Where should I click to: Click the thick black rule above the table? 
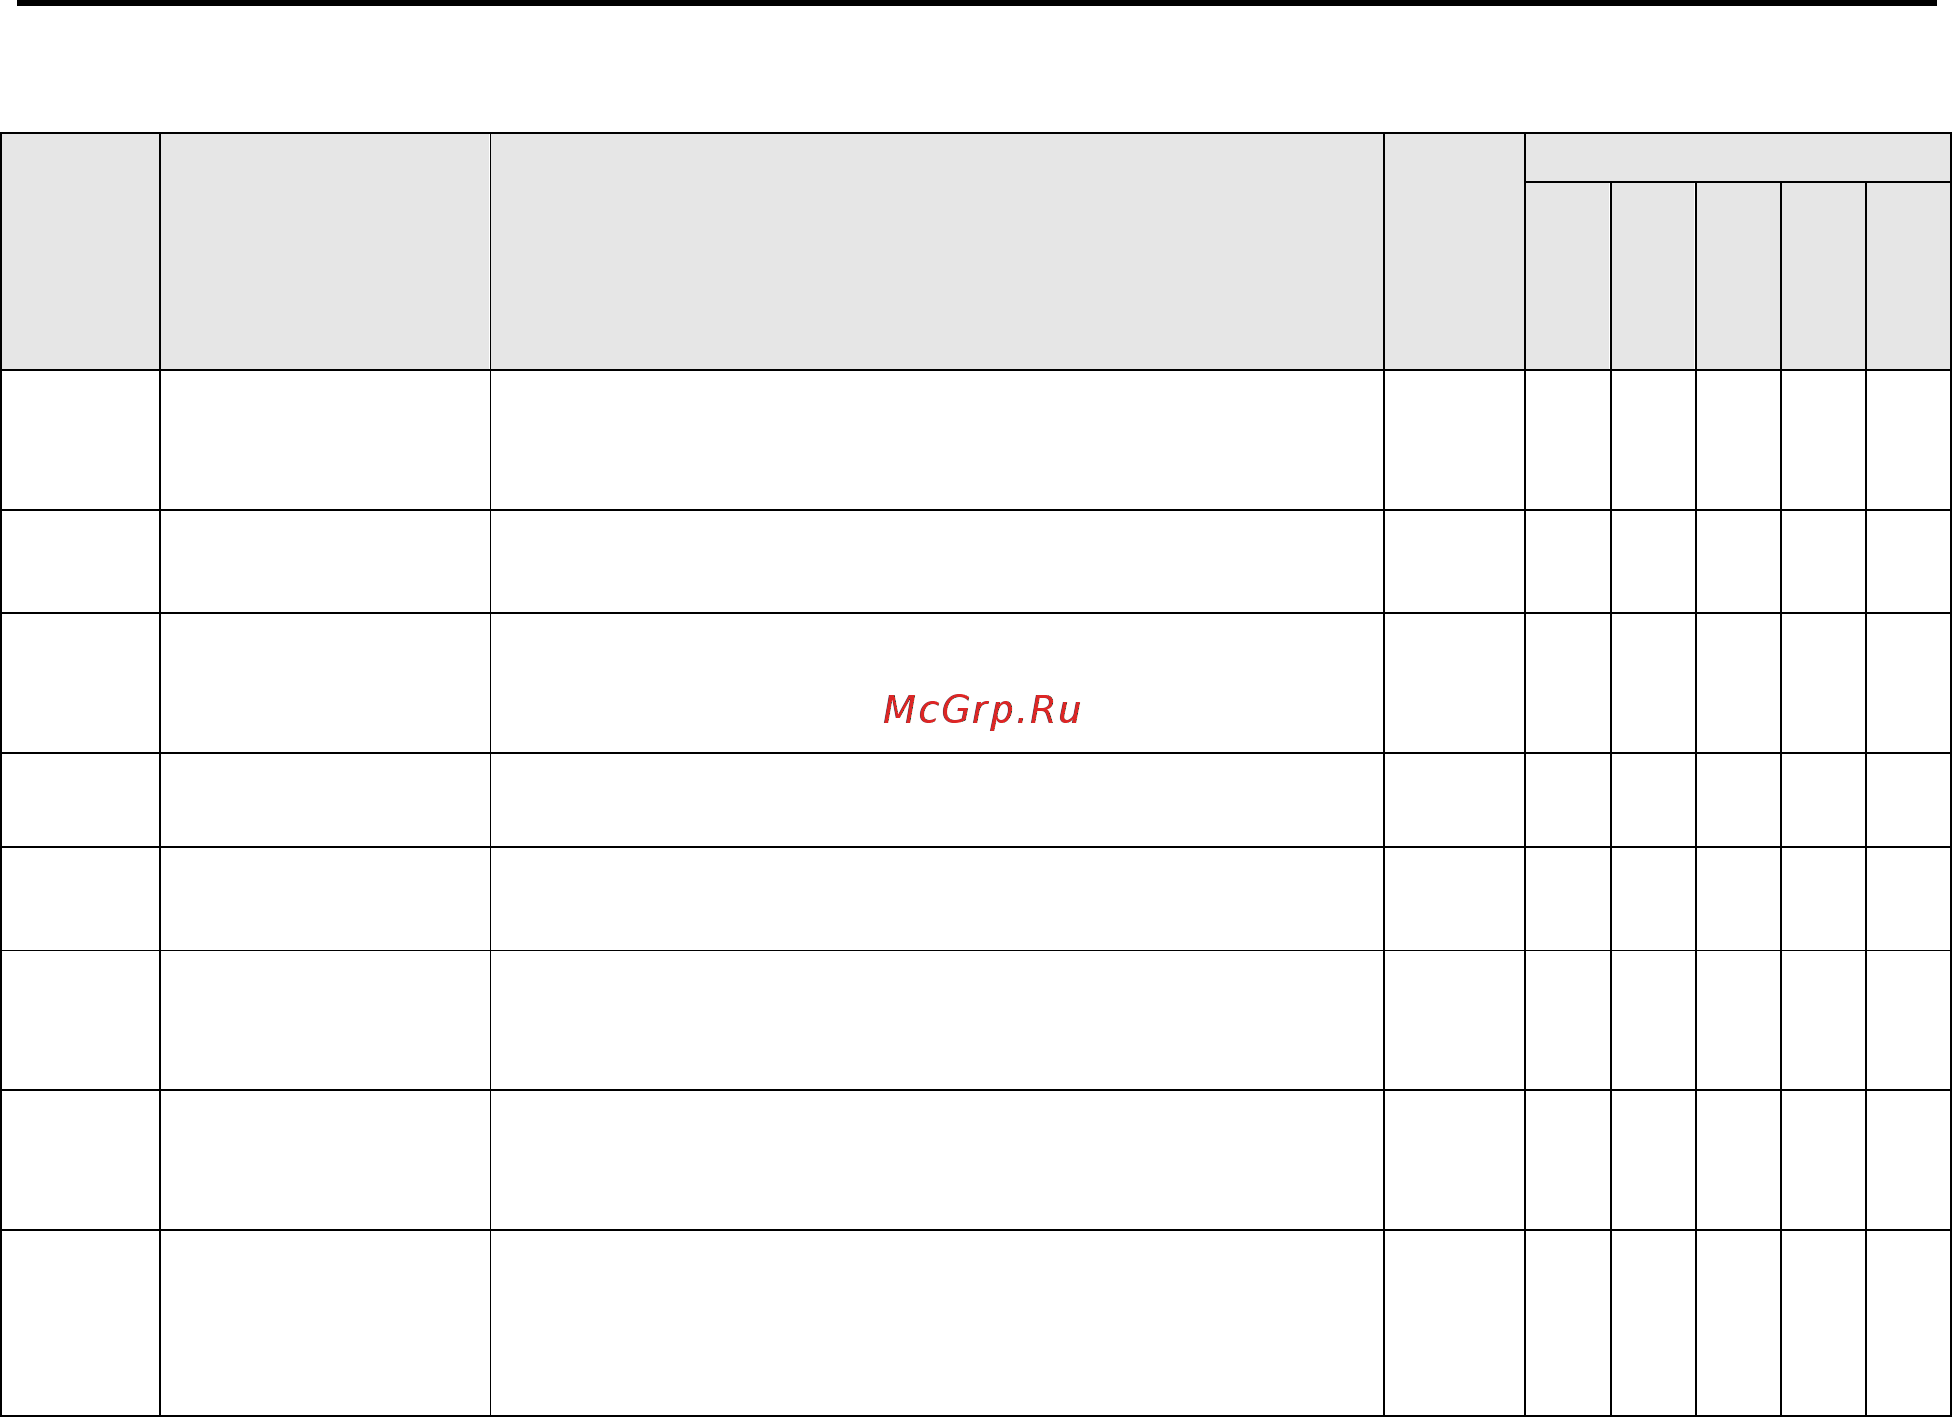pyautogui.click(x=978, y=3)
